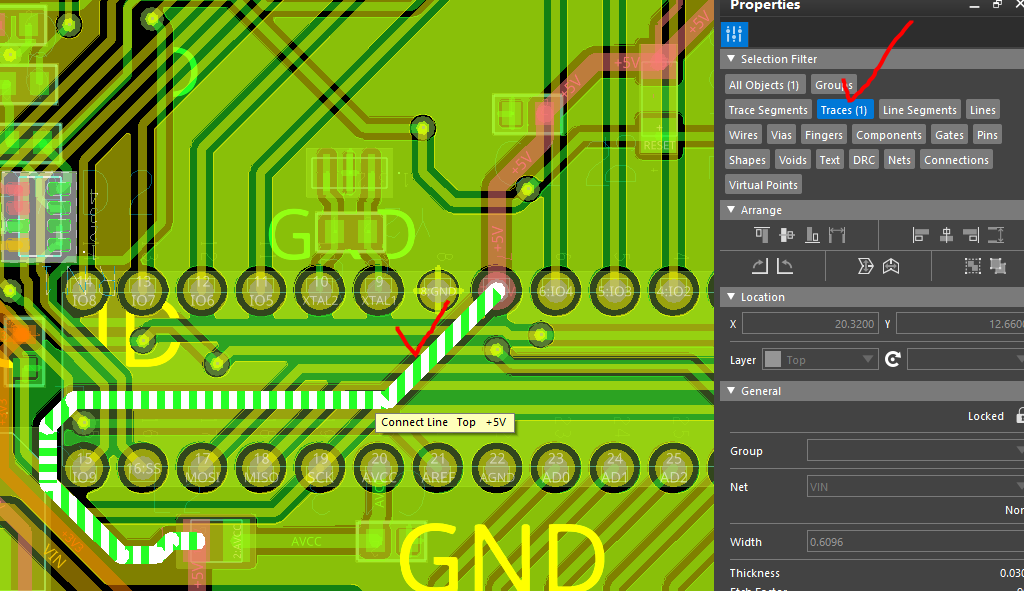Toggle the Connections selection filter
The height and width of the screenshot is (591, 1024).
pyautogui.click(x=956, y=160)
